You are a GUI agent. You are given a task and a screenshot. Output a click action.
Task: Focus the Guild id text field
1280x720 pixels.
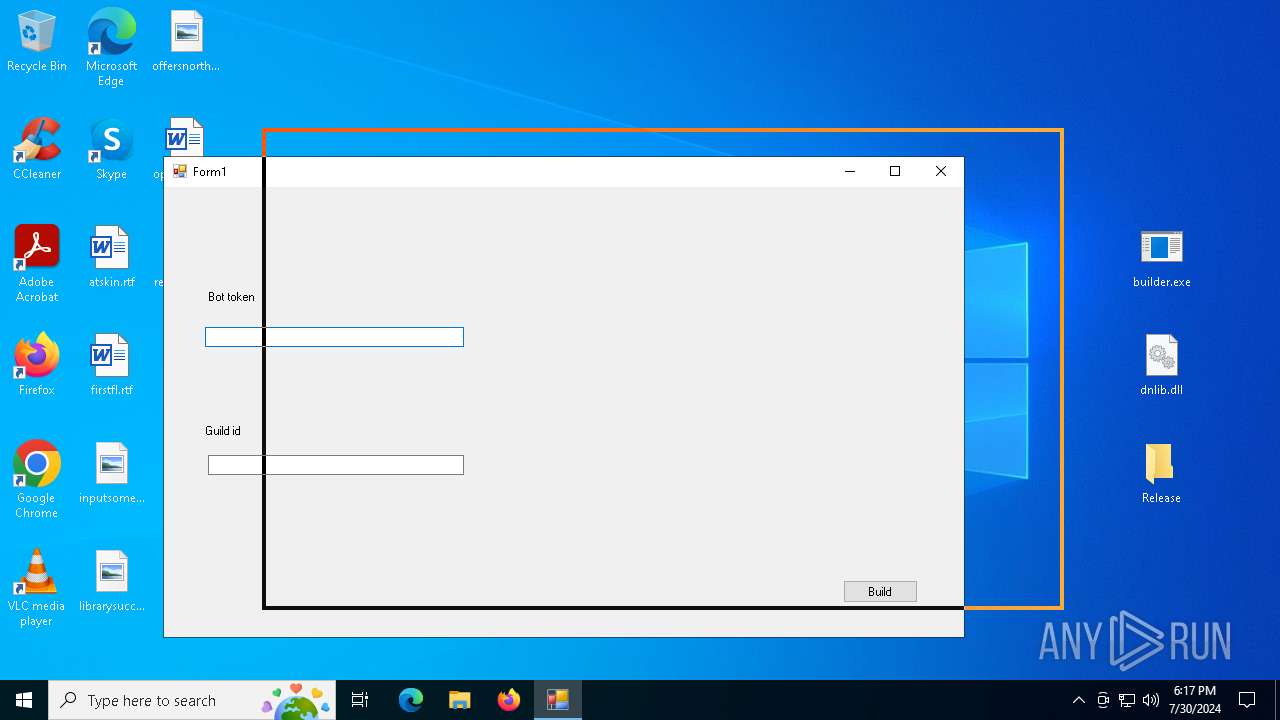tap(336, 465)
